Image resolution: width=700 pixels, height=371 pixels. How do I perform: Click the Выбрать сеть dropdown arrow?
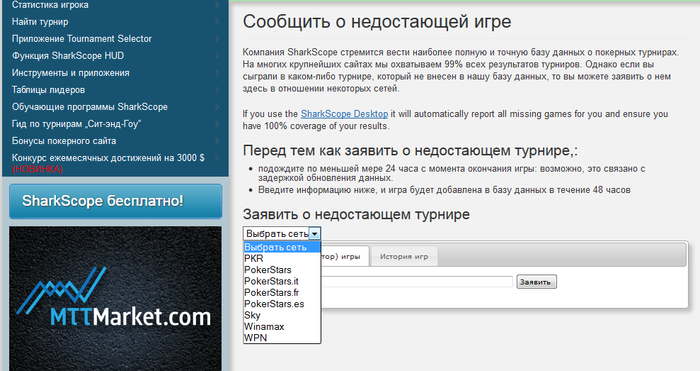[315, 233]
